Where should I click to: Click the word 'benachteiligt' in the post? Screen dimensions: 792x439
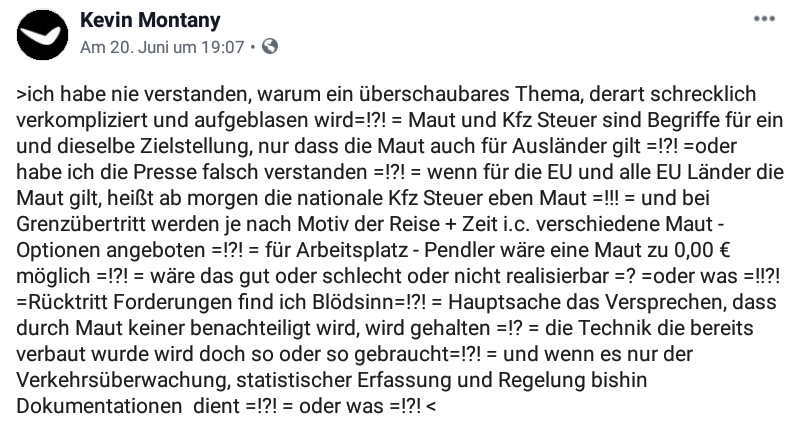click(x=251, y=328)
